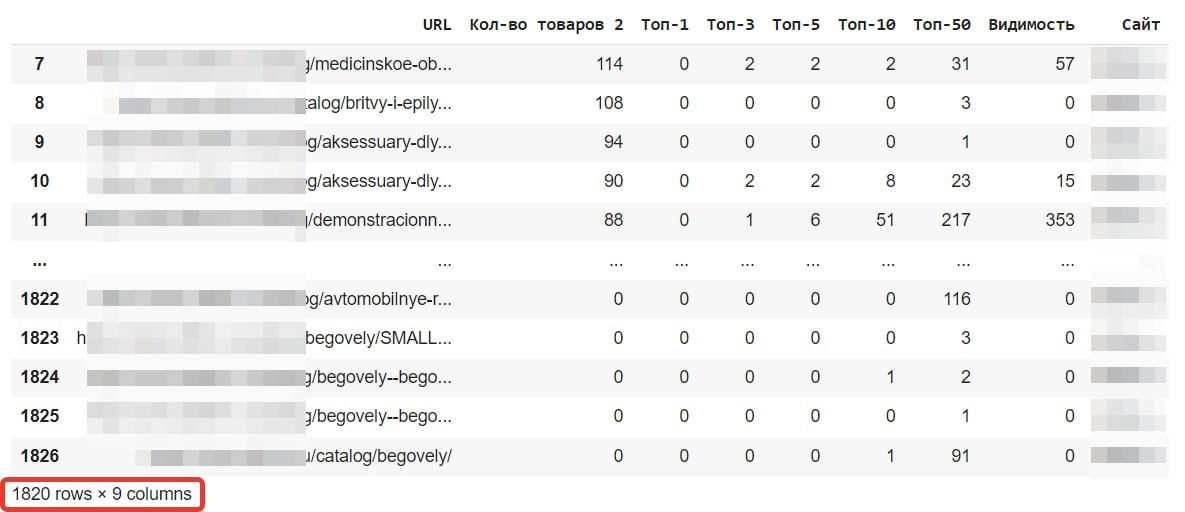The height and width of the screenshot is (512, 1185).
Task: Click row index 1822
Action: tap(39, 299)
